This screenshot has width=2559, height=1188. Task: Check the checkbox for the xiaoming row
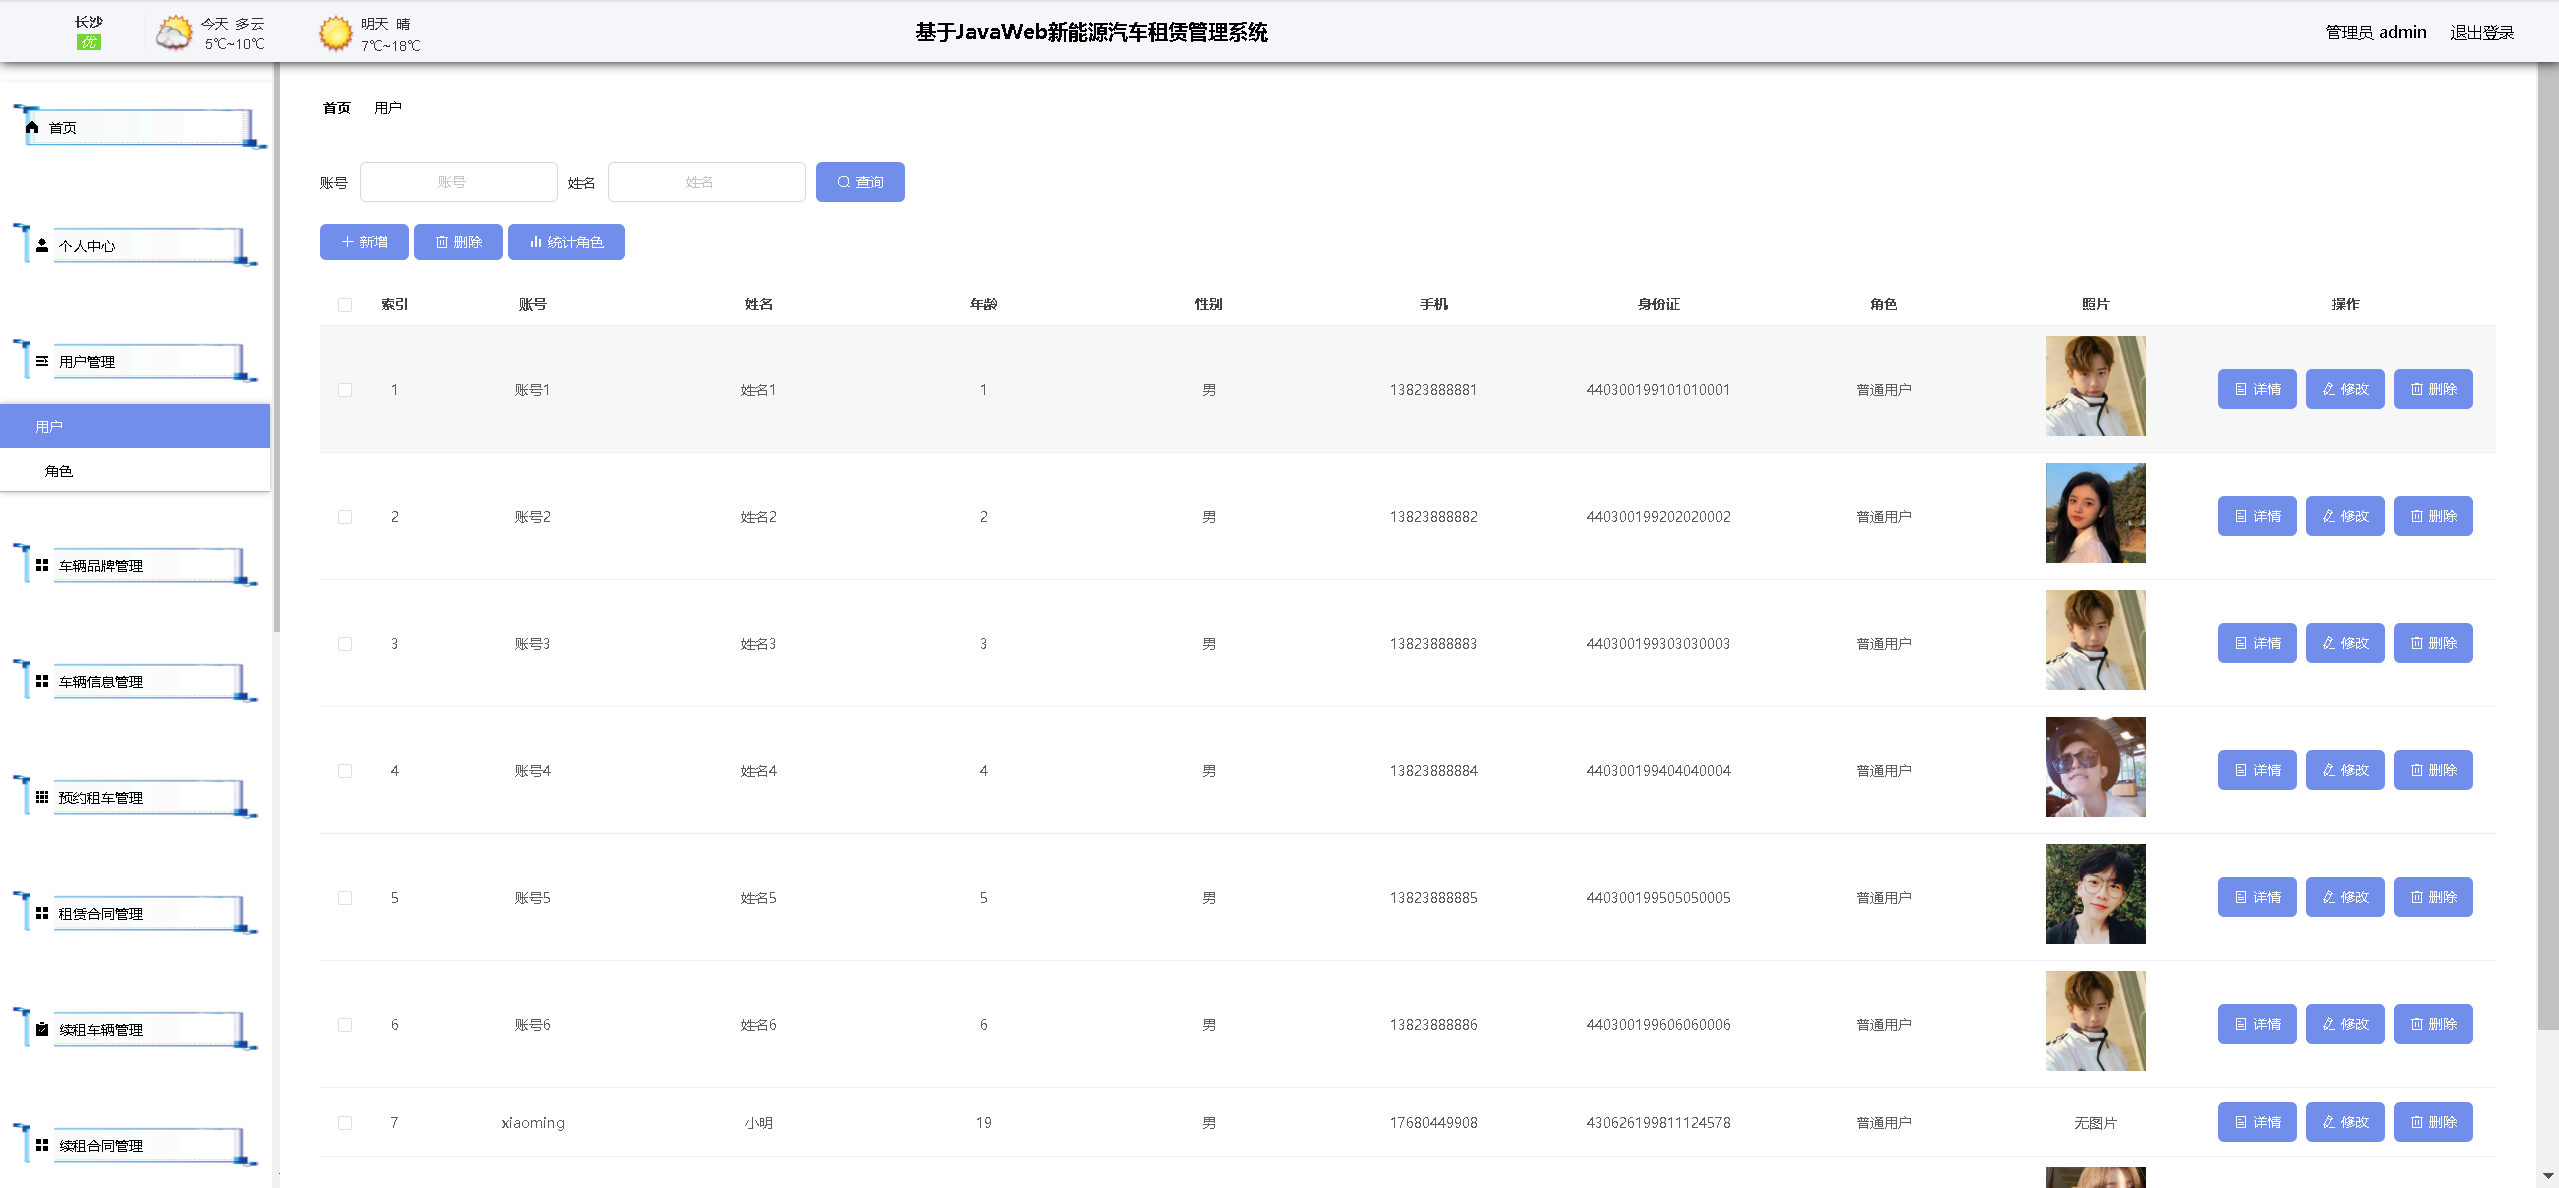tap(345, 1123)
